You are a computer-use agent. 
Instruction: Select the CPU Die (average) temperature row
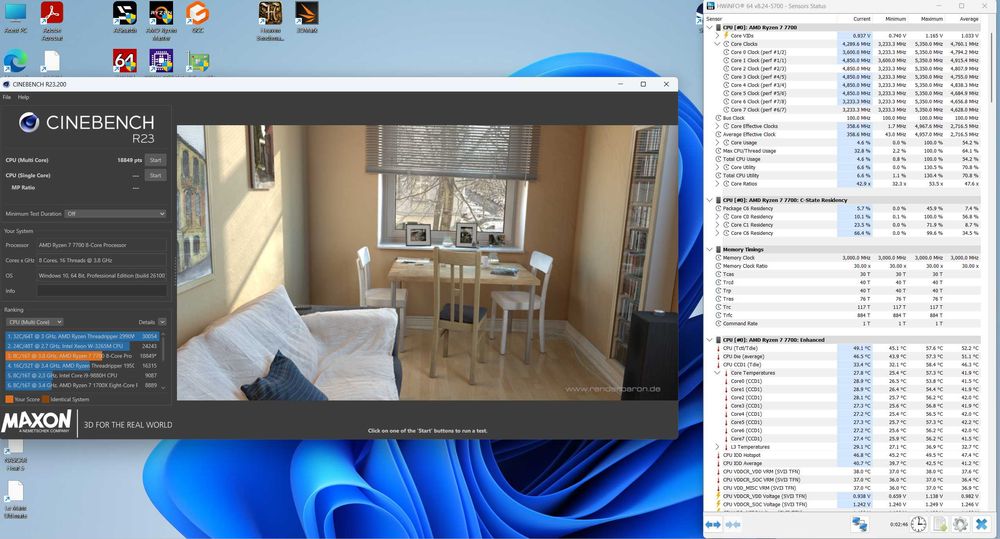point(847,357)
